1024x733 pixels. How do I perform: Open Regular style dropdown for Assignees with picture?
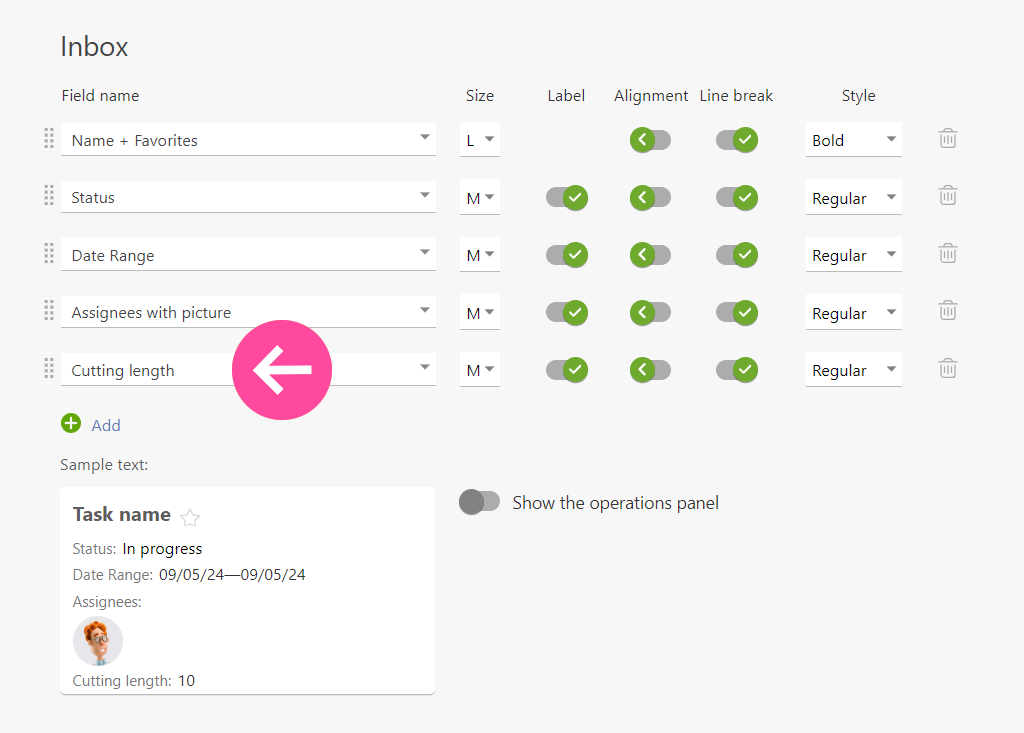(854, 312)
